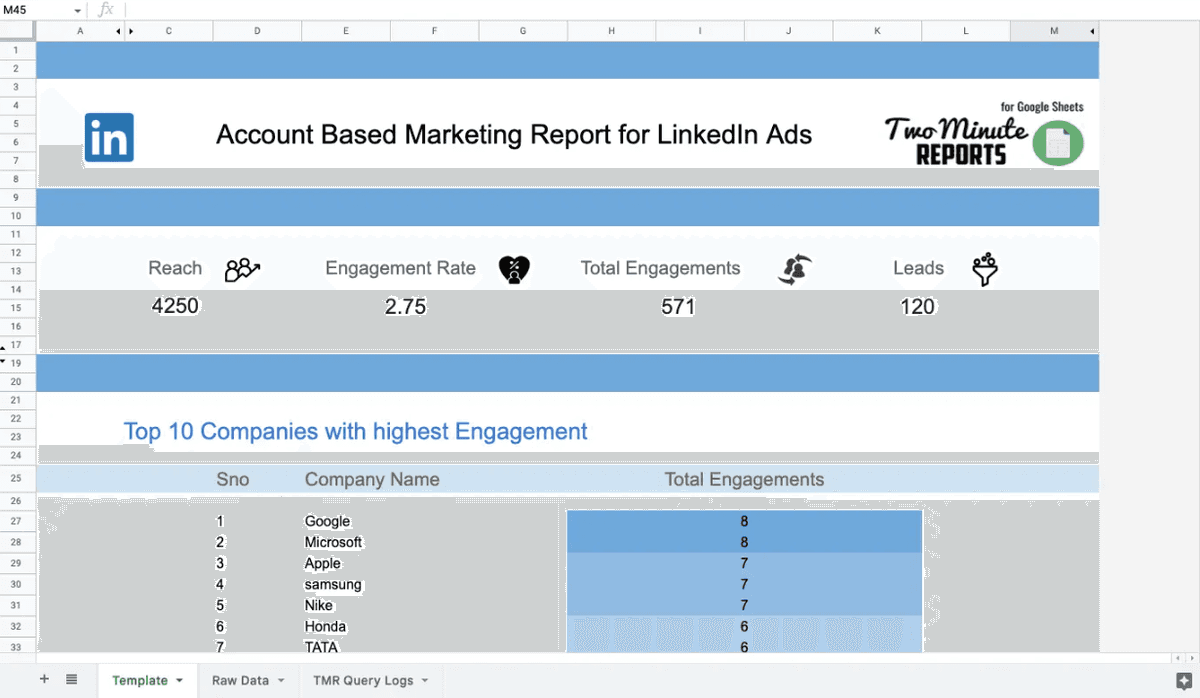Viewport: 1200px width, 698px height.
Task: Click the Google company cell
Action: coord(327,521)
